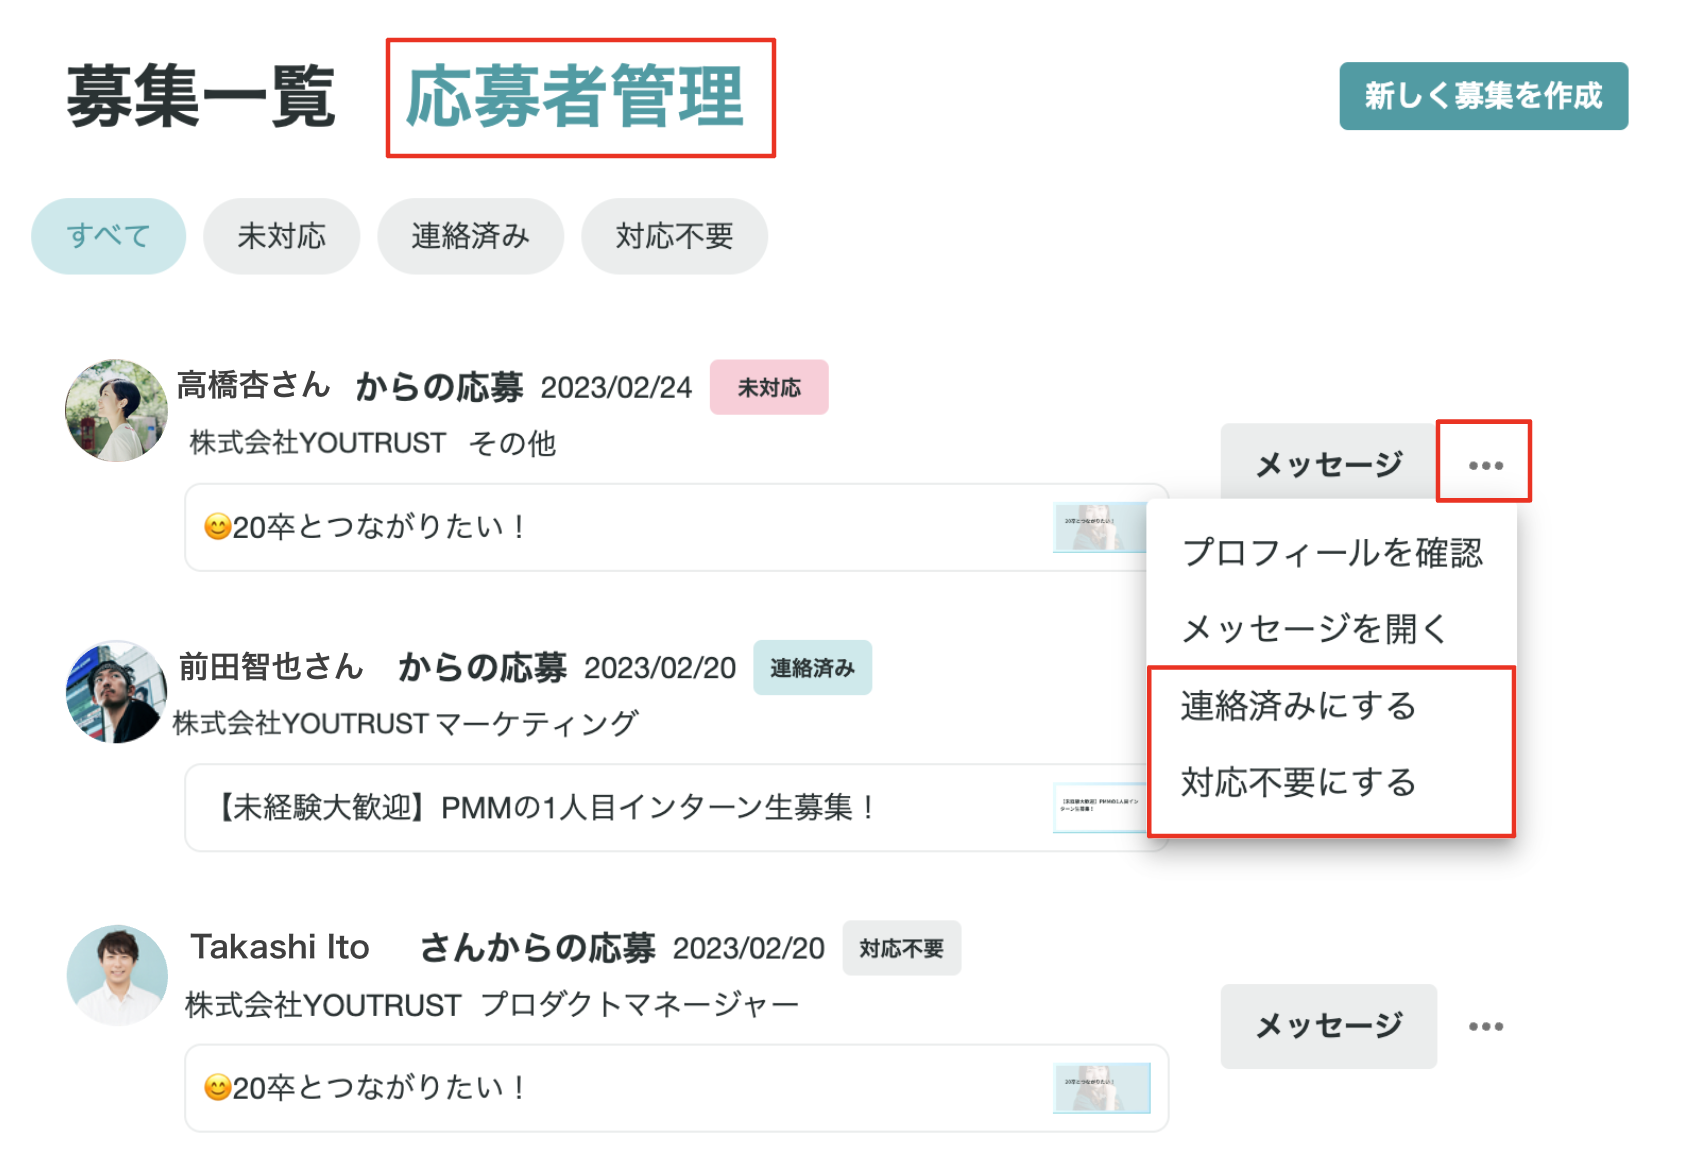Choose プロフィールを確認 from the menu
The height and width of the screenshot is (1170, 1686).
[x=1331, y=553]
